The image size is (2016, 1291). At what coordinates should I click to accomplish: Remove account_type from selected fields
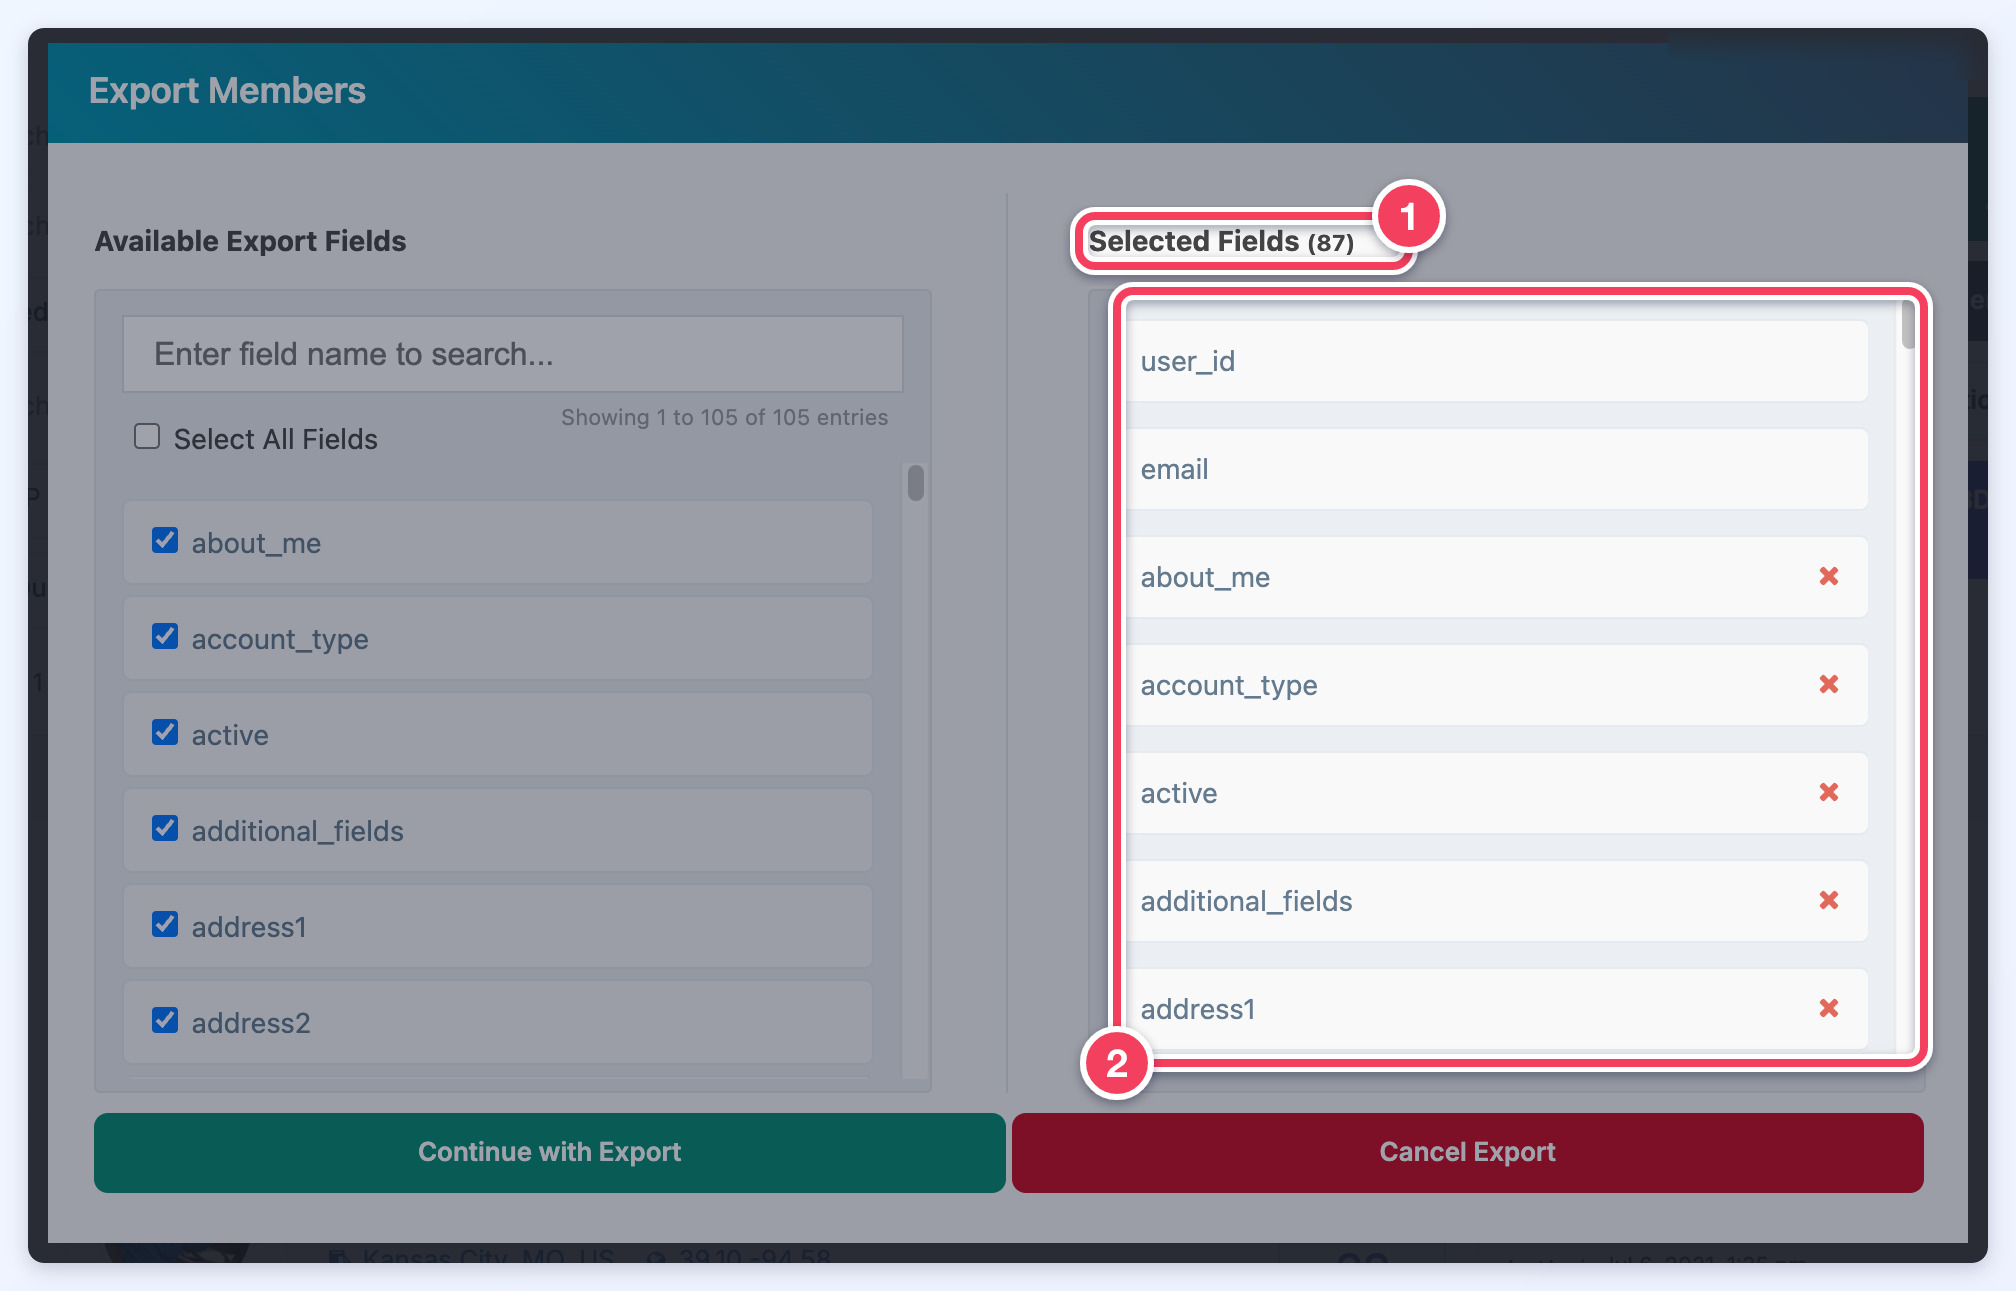[x=1828, y=684]
